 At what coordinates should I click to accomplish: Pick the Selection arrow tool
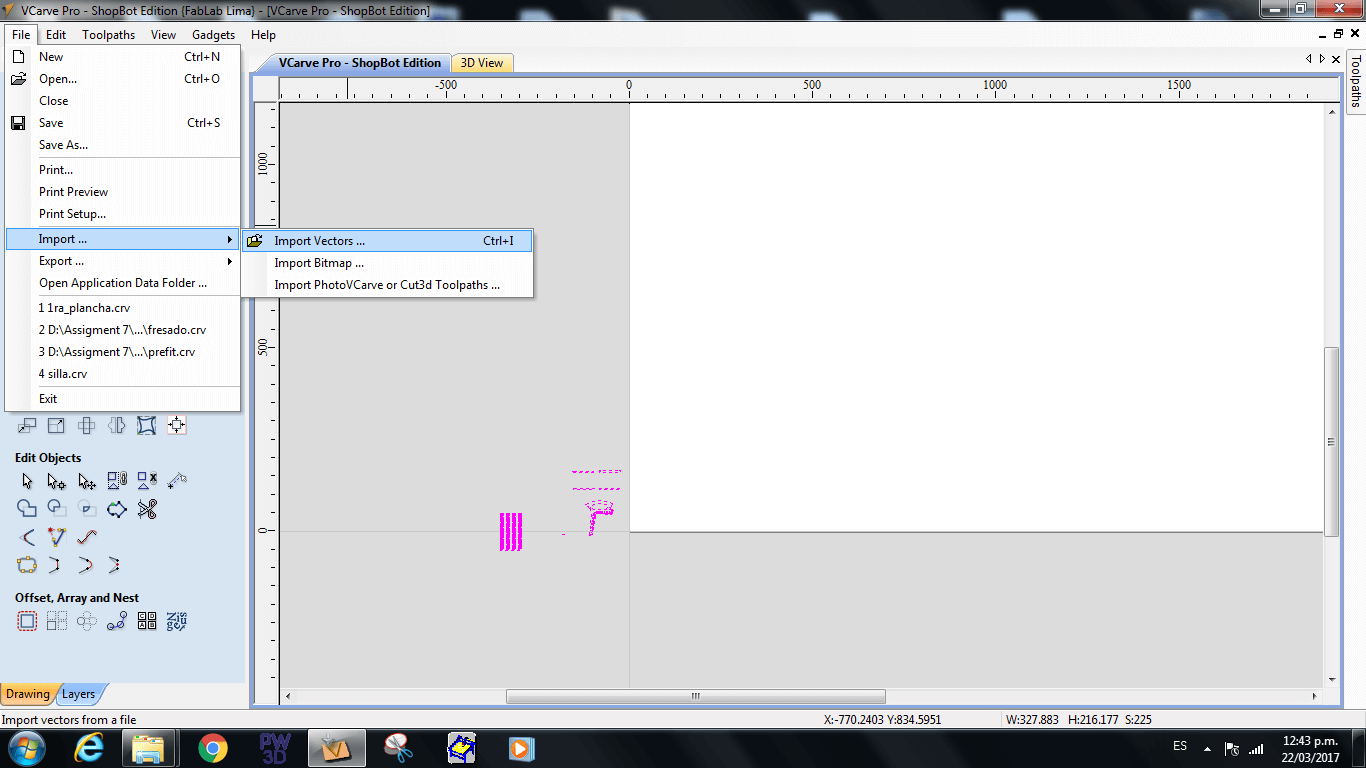click(x=27, y=481)
